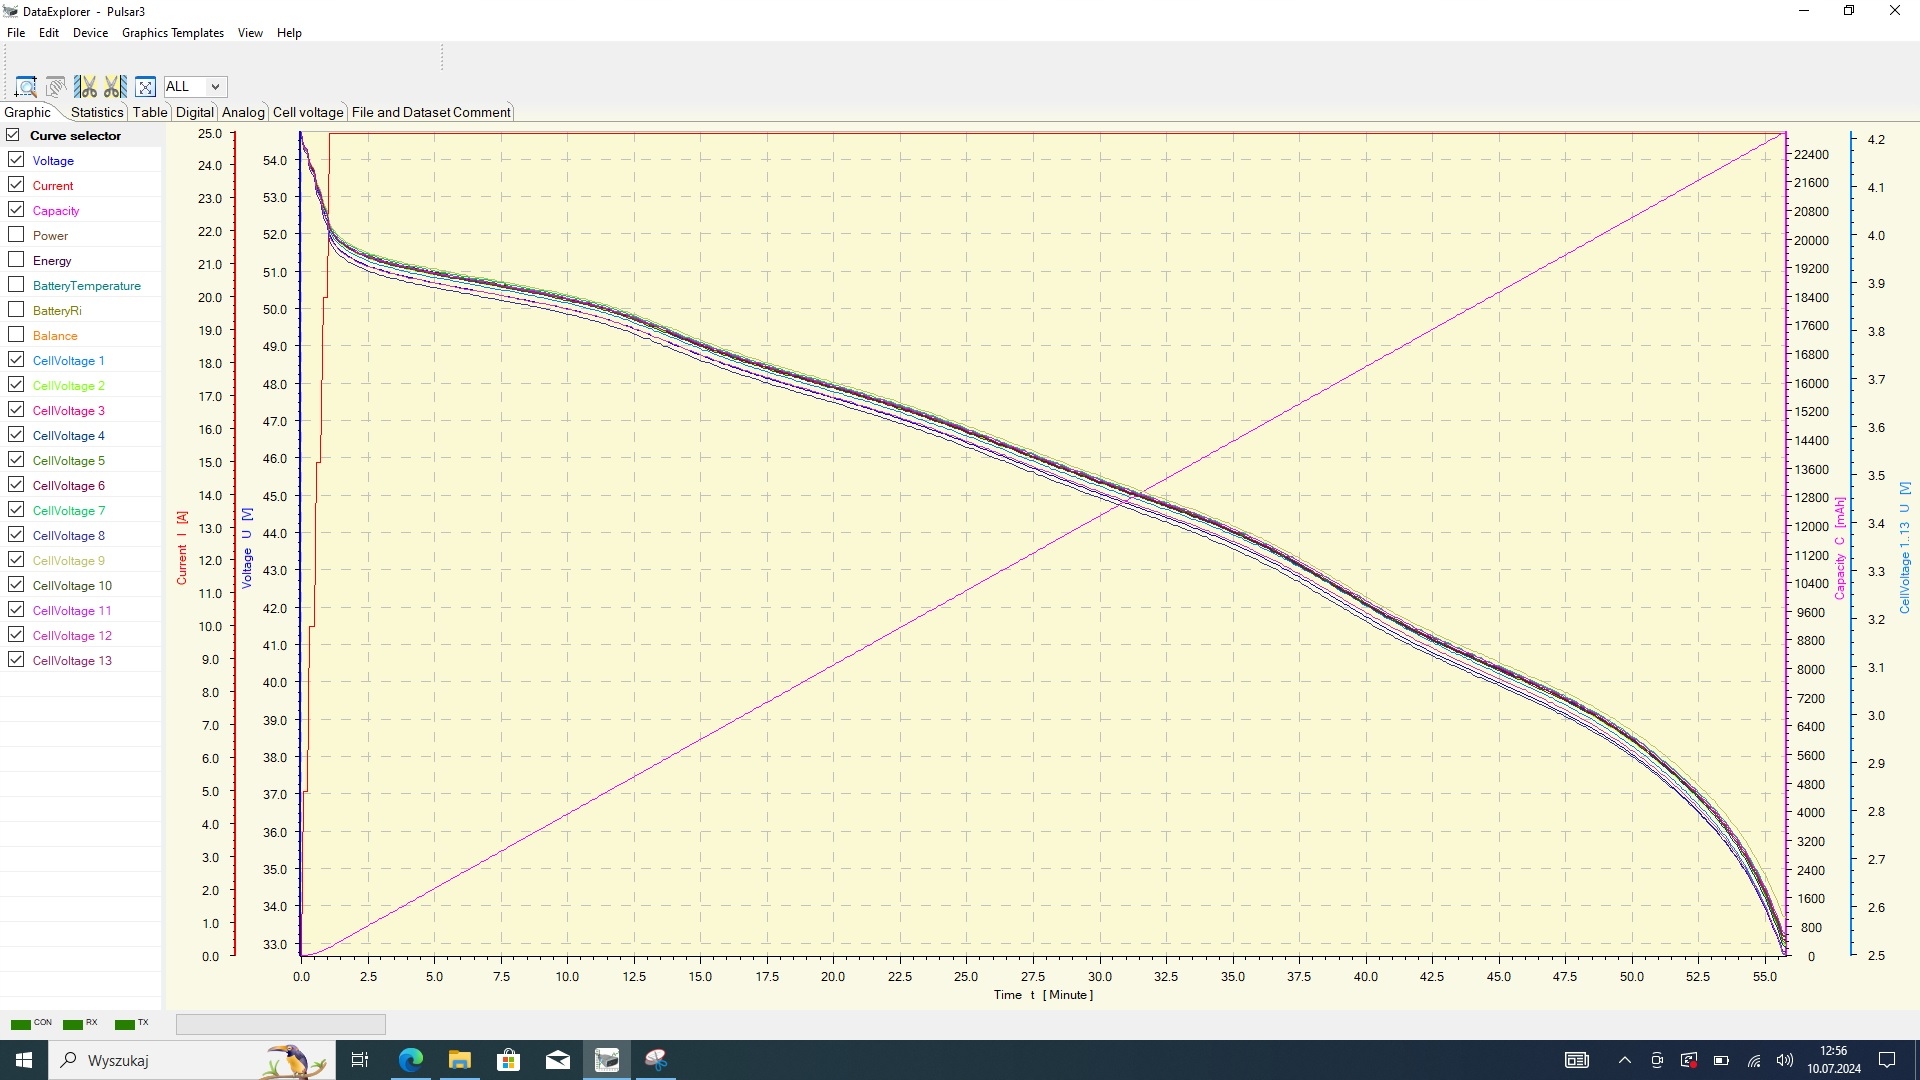The height and width of the screenshot is (1080, 1920).
Task: Open File Explorer from the taskbar
Action: click(x=459, y=1060)
